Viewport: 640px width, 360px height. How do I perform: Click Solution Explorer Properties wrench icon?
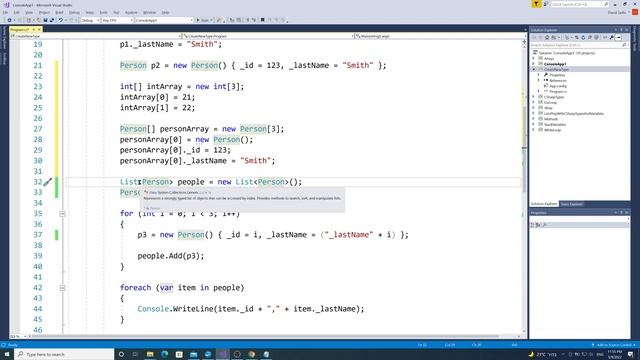pyautogui.click(x=611, y=38)
